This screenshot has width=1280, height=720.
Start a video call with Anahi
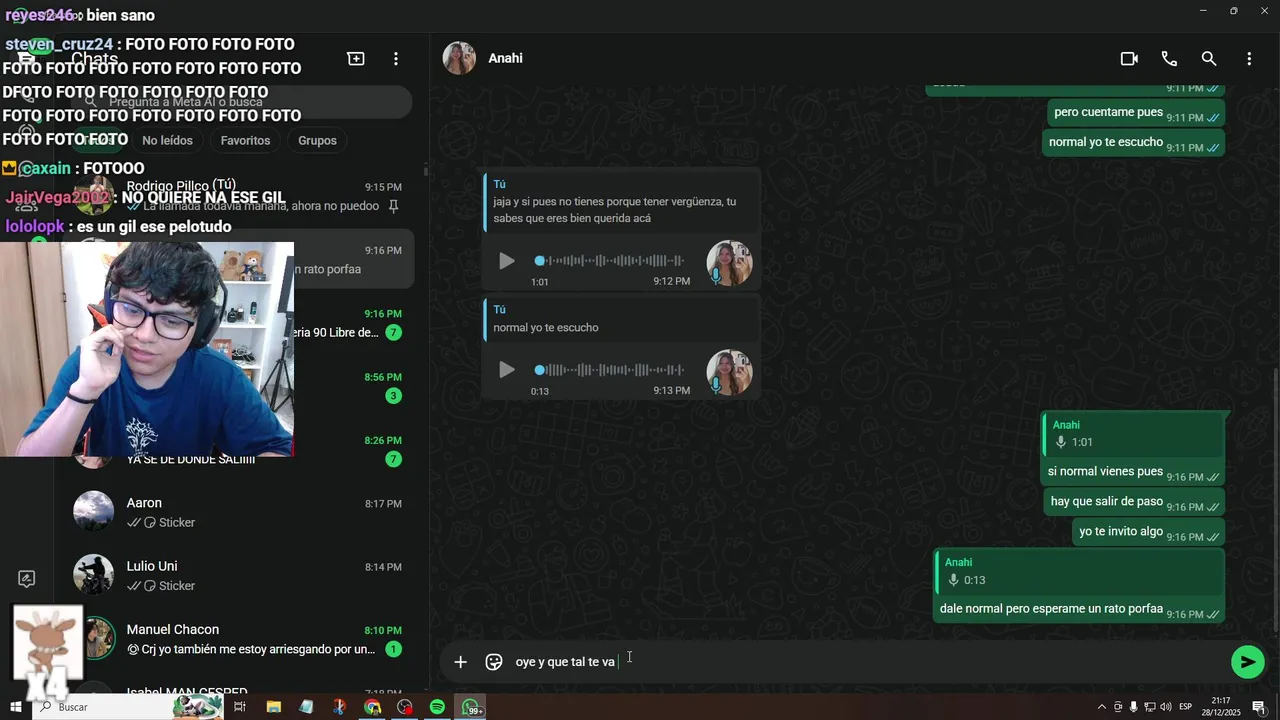tap(1129, 59)
